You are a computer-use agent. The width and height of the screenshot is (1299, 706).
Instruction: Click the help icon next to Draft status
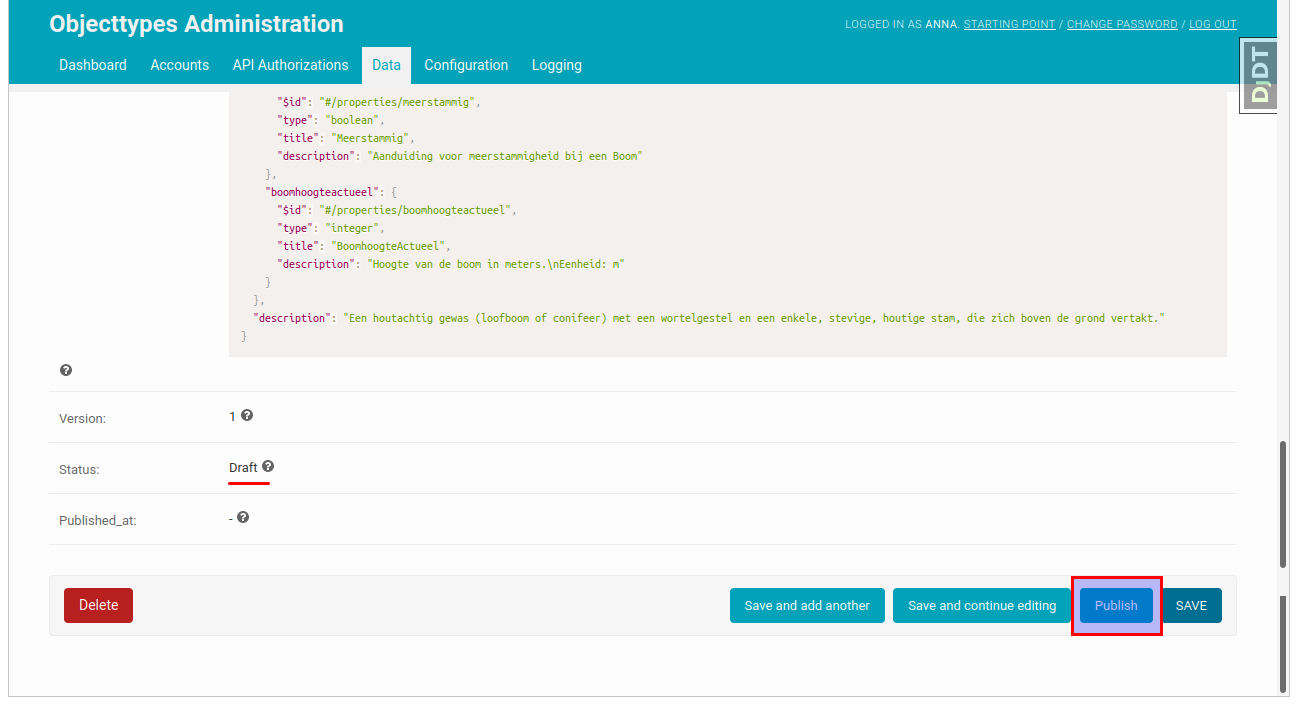click(268, 466)
